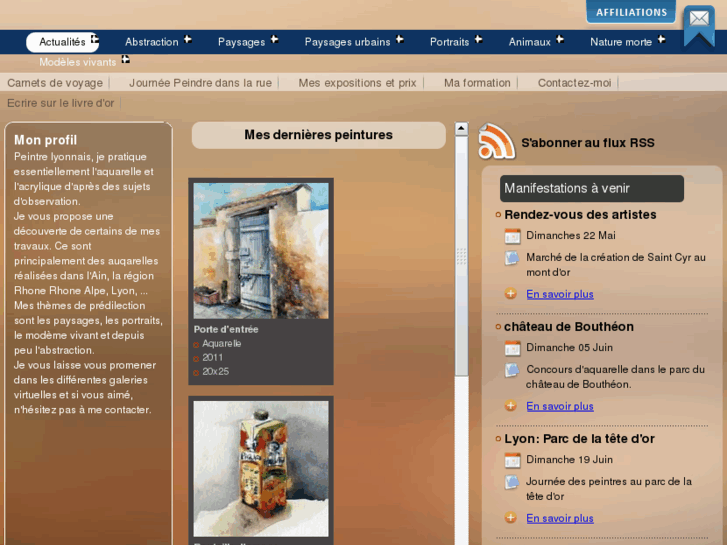Expand the Paysages submenu plus
Image resolution: width=727 pixels, height=545 pixels.
click(x=274, y=39)
